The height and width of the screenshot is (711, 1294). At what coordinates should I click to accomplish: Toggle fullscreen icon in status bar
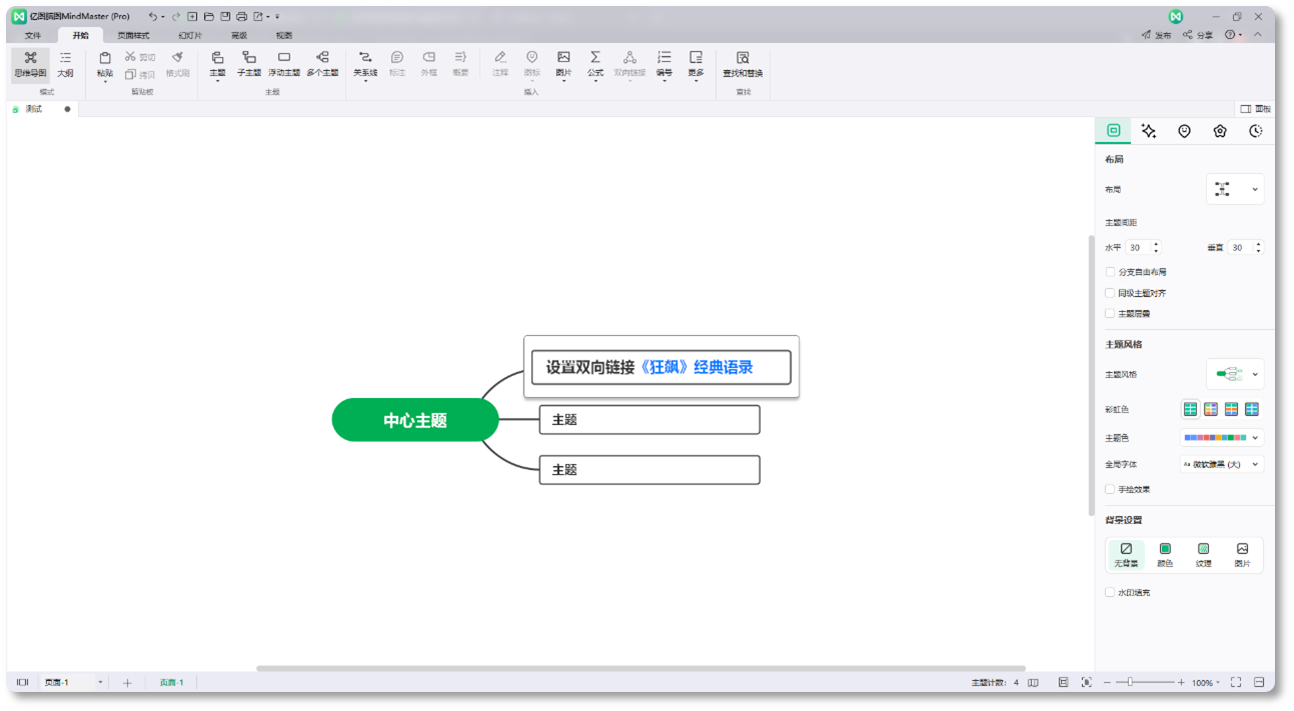(1236, 682)
